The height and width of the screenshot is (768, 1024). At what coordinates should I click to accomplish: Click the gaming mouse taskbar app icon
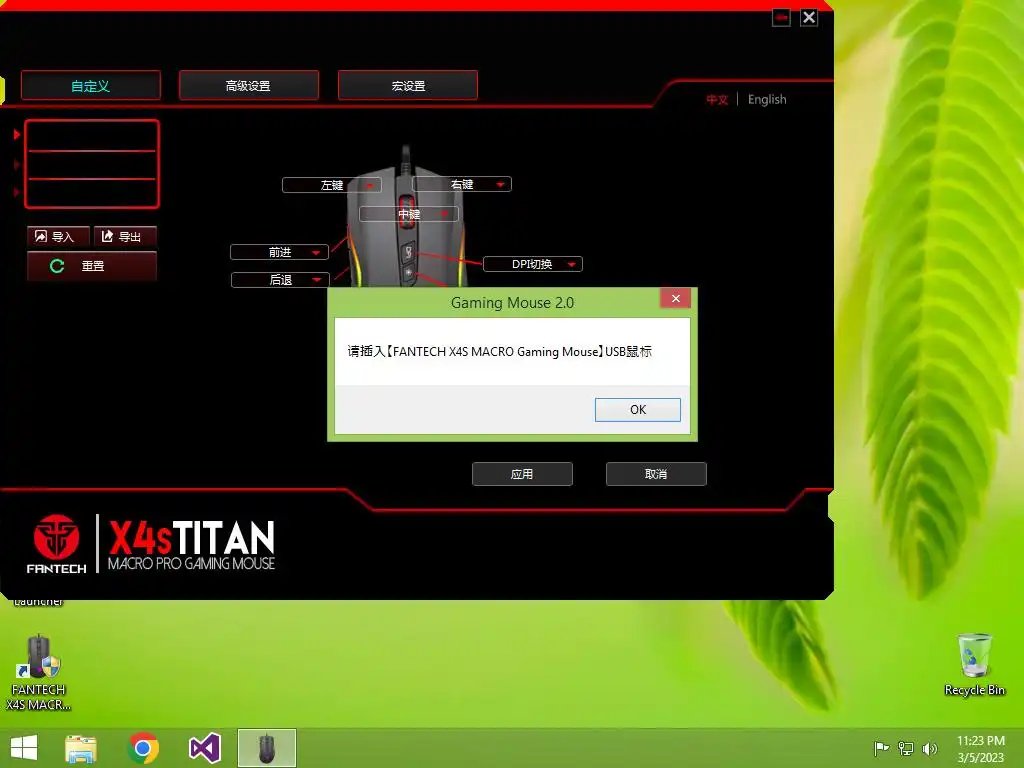tap(266, 748)
